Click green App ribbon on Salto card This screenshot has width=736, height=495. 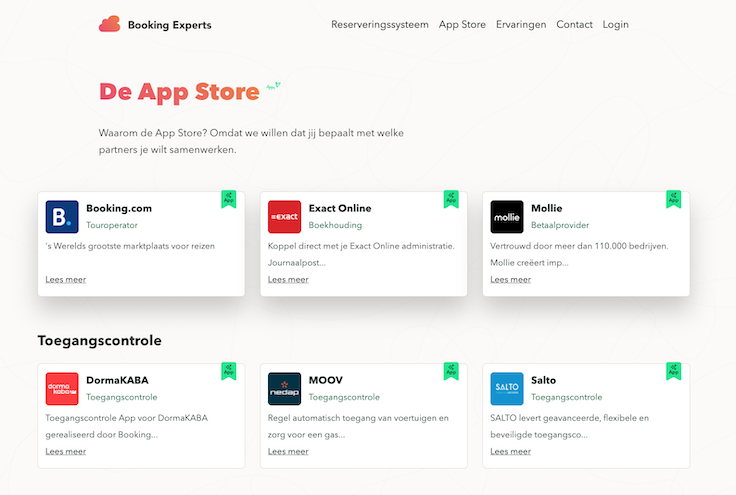[674, 371]
